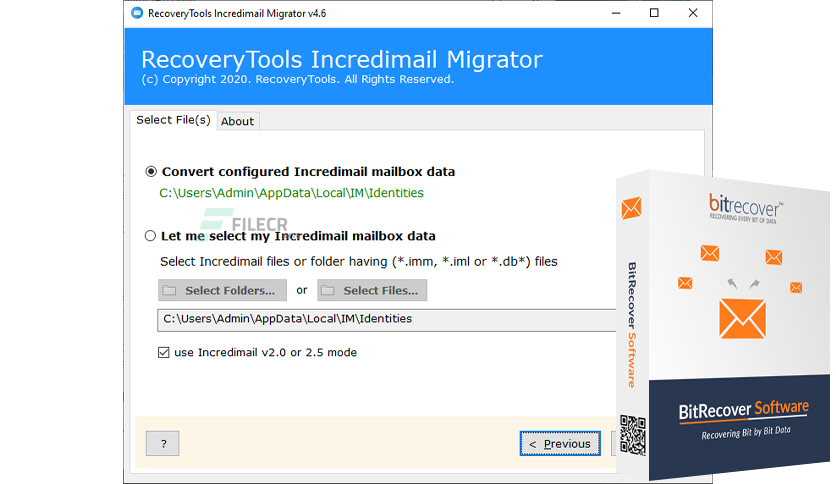Viewport: 836px width, 484px height.
Task: Click the Copyright 2020 RecoveryTools text
Action: 298,79
